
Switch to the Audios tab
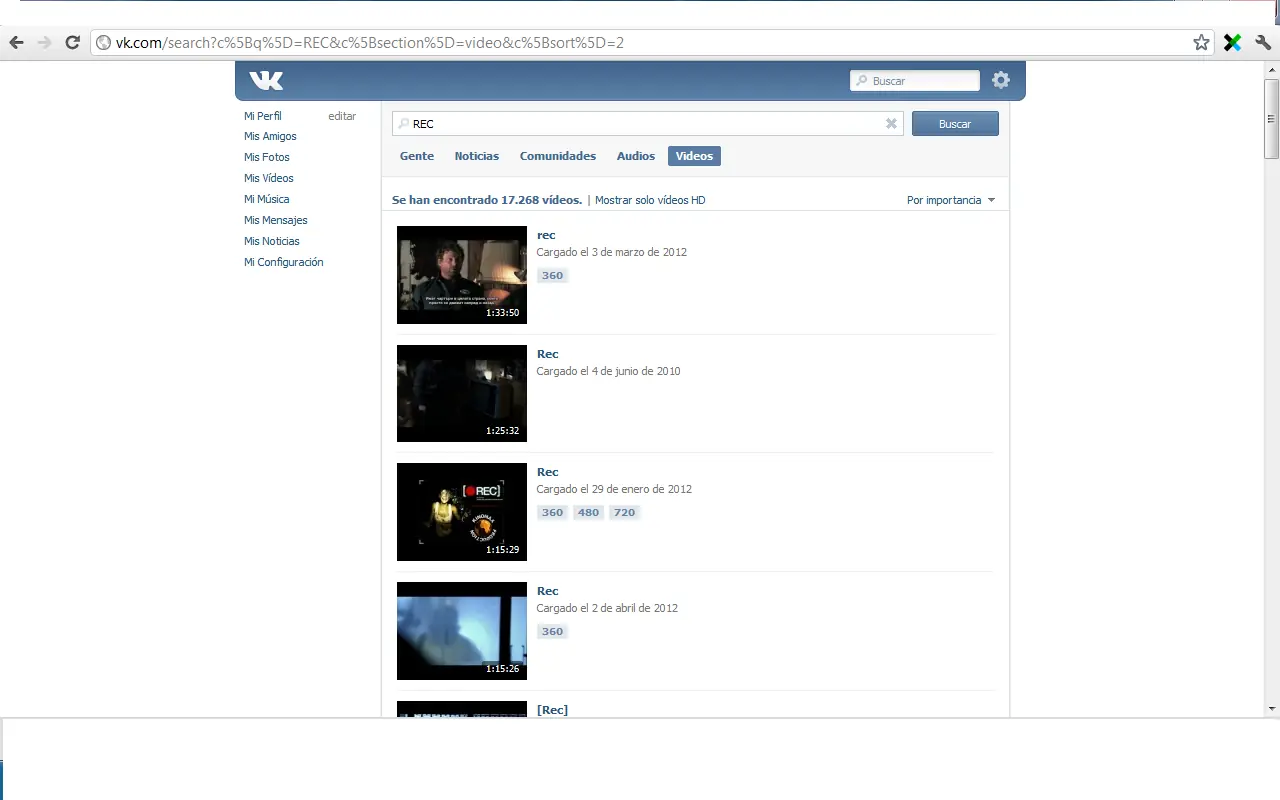pos(636,156)
